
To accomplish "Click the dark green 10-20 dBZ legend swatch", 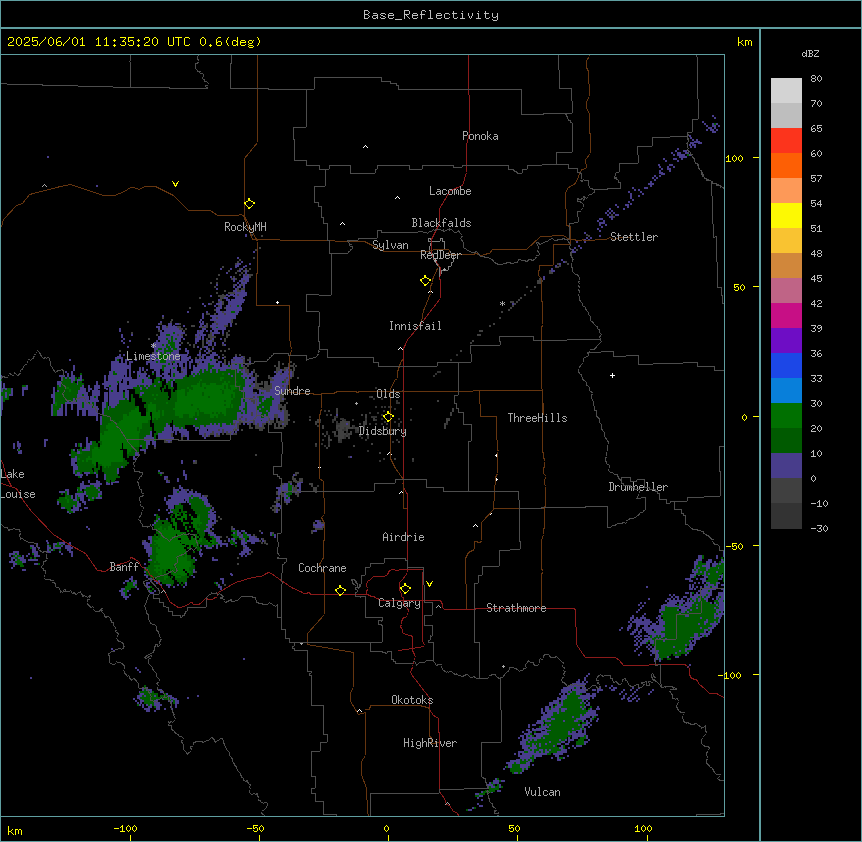I will (x=786, y=441).
